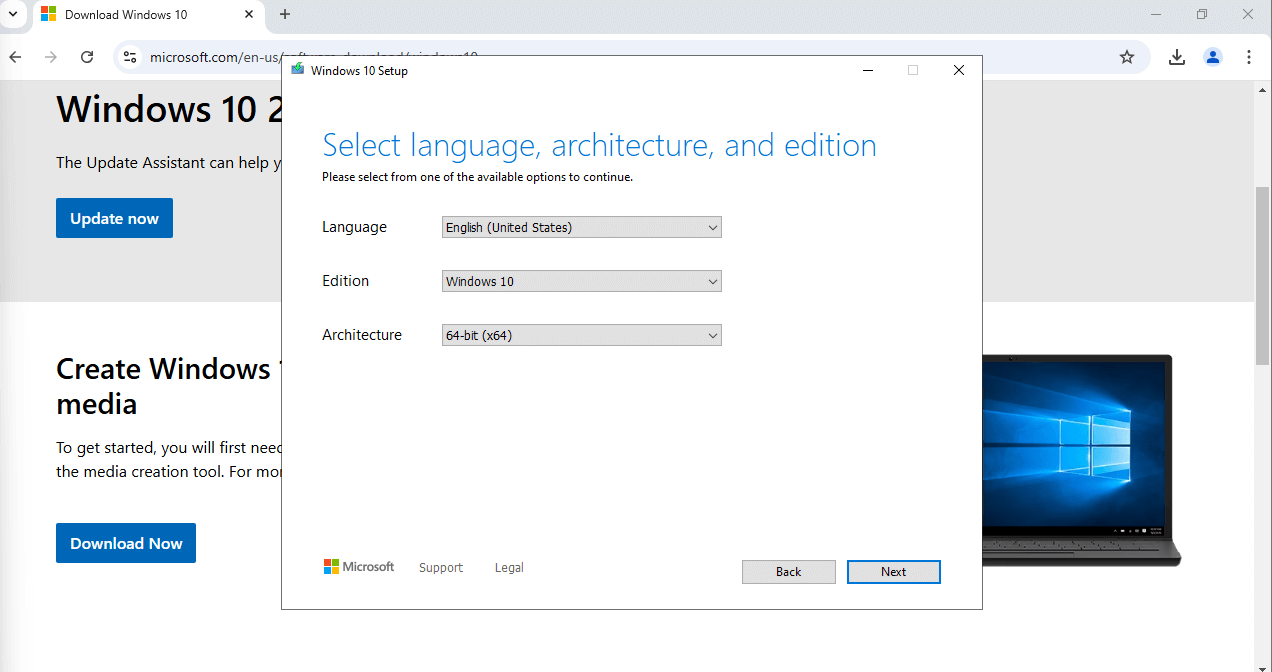Click the Architecture label
The image size is (1272, 672).
(x=362, y=335)
